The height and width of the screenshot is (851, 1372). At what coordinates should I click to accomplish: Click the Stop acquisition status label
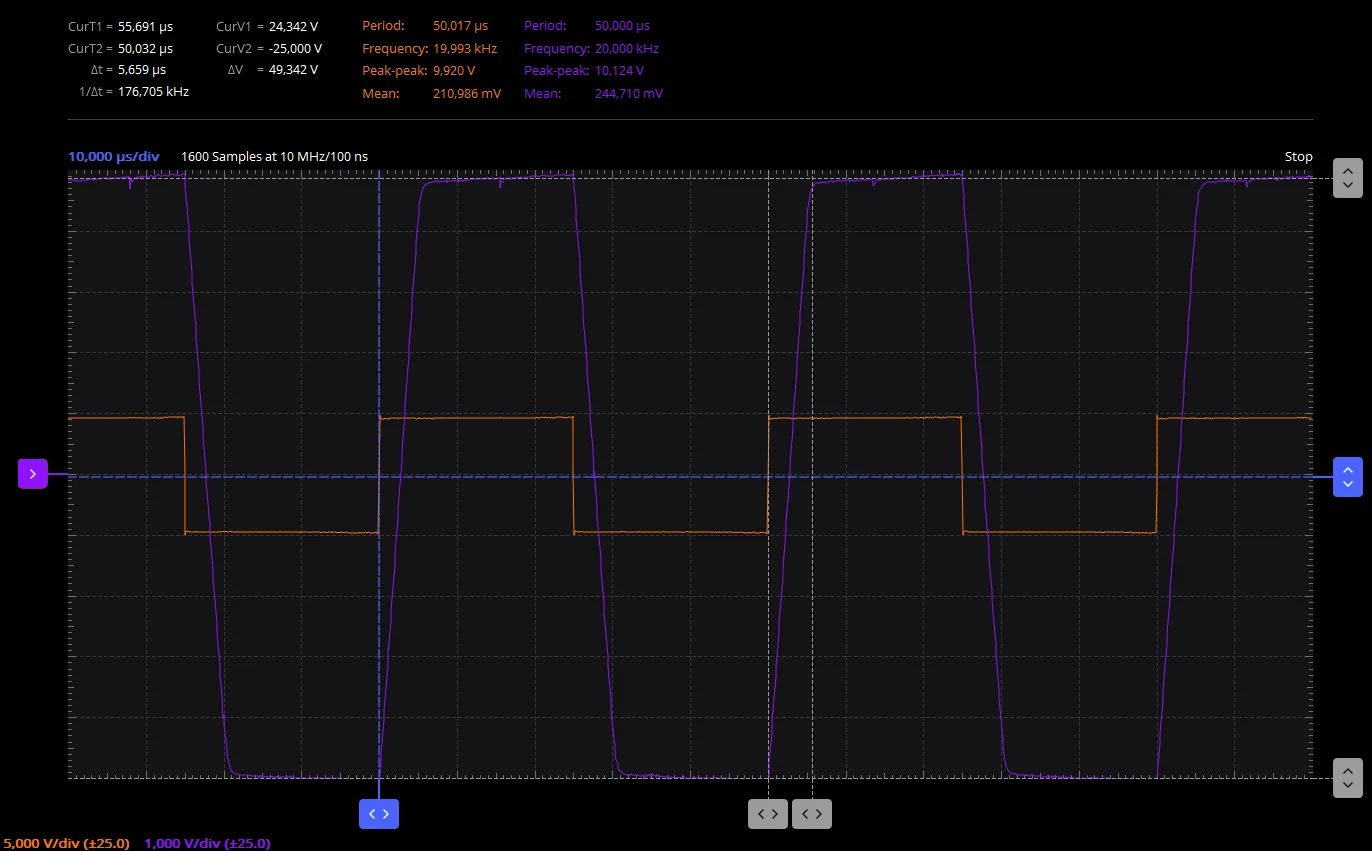click(1298, 157)
